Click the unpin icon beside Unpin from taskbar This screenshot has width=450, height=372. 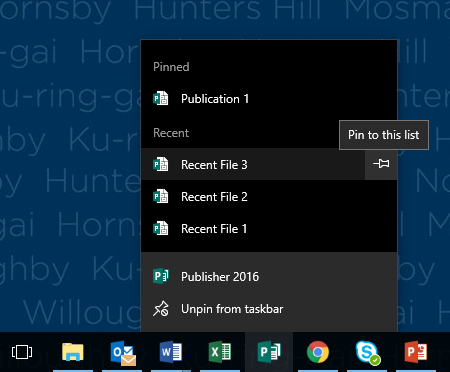click(x=161, y=309)
